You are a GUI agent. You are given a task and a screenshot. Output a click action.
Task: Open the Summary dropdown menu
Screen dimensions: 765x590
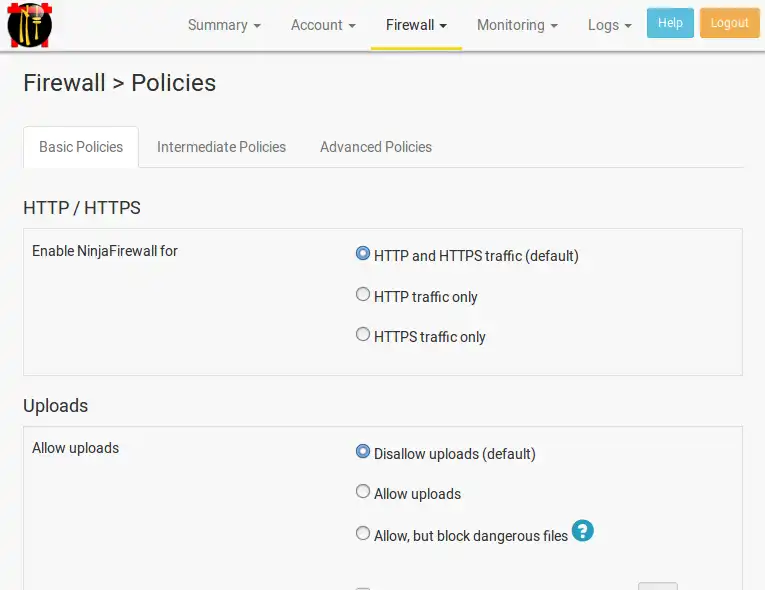[224, 25]
